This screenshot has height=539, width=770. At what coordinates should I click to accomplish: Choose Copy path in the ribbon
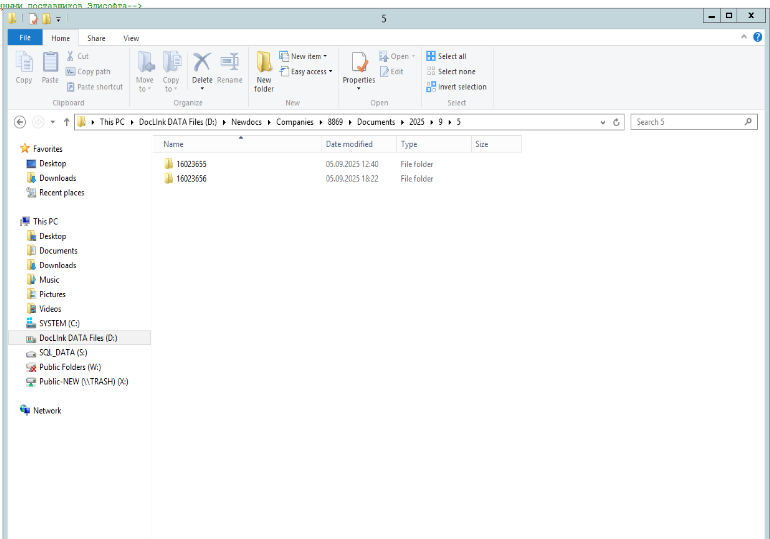click(88, 72)
